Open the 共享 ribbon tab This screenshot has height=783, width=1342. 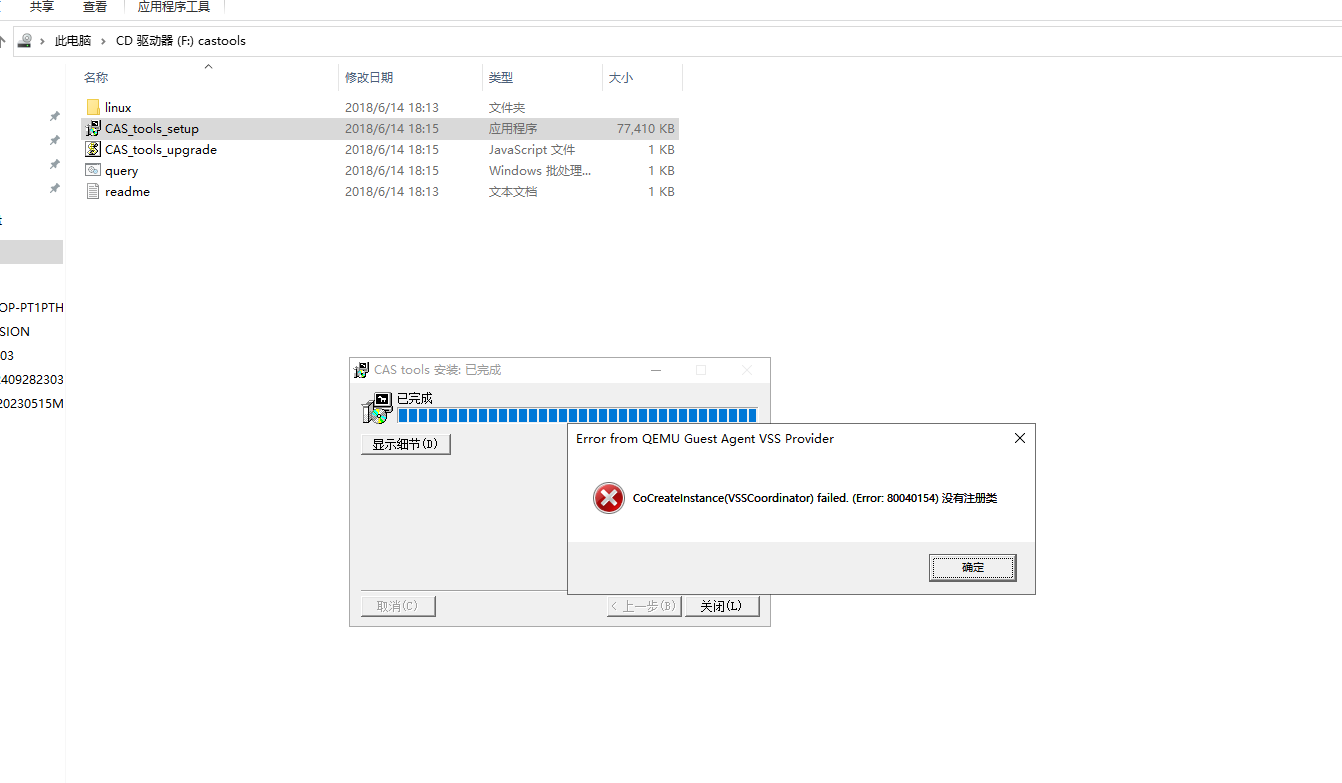[42, 7]
